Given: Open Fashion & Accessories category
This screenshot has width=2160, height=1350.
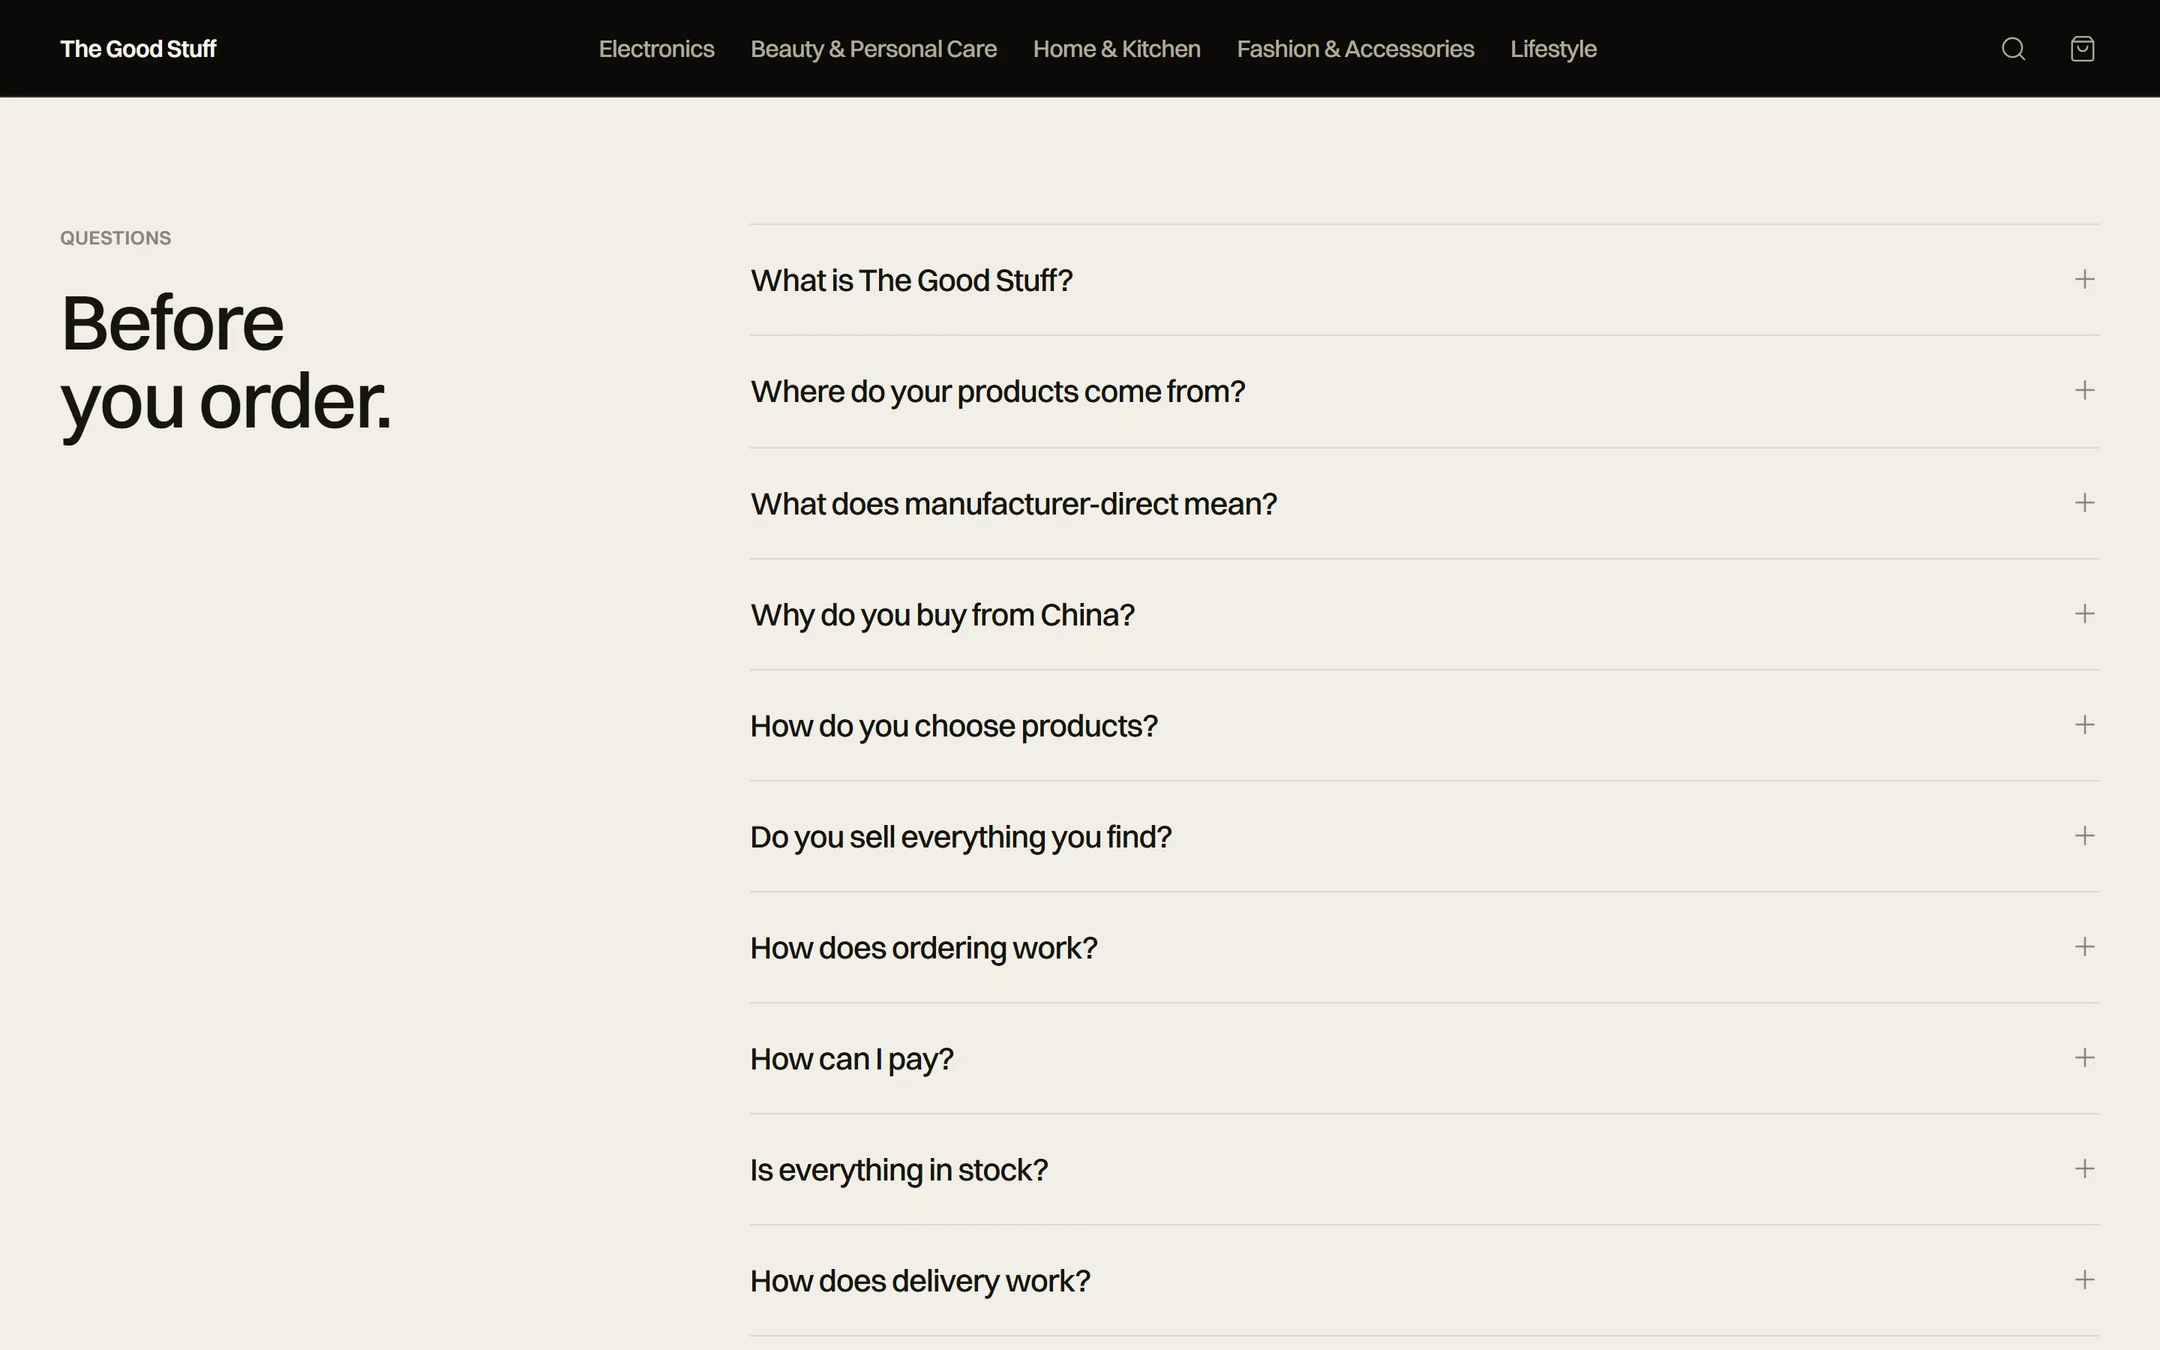Looking at the screenshot, I should (x=1355, y=49).
